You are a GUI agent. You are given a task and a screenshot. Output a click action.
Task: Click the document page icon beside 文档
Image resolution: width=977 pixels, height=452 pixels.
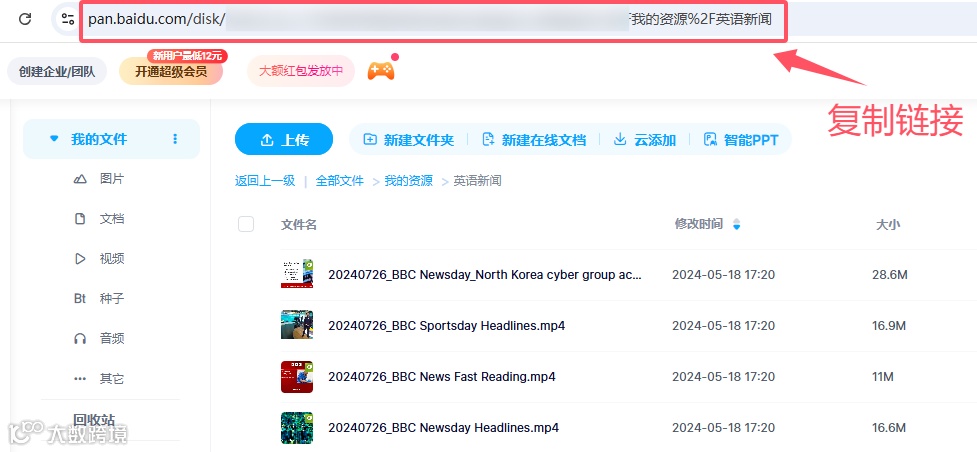pyautogui.click(x=80, y=219)
